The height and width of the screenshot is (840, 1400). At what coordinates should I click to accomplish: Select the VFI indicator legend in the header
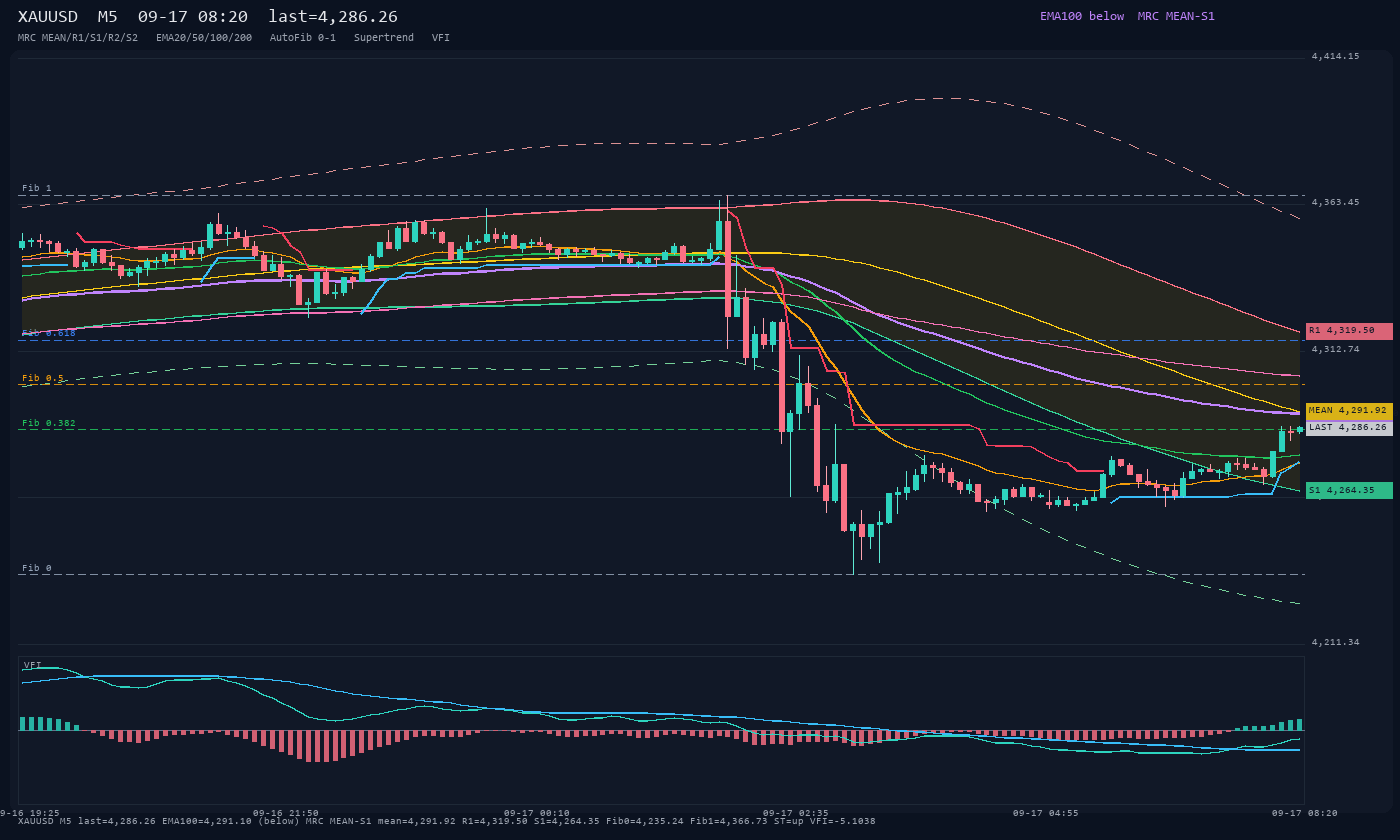[441, 38]
